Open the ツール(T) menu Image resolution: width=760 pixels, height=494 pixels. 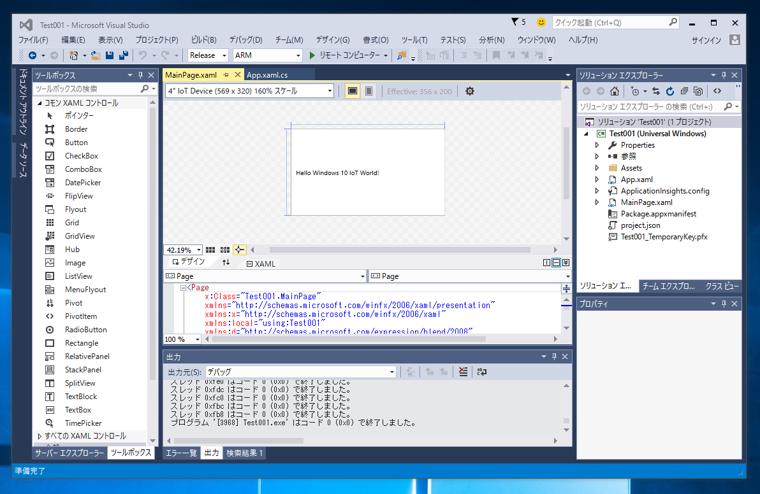pyautogui.click(x=414, y=40)
